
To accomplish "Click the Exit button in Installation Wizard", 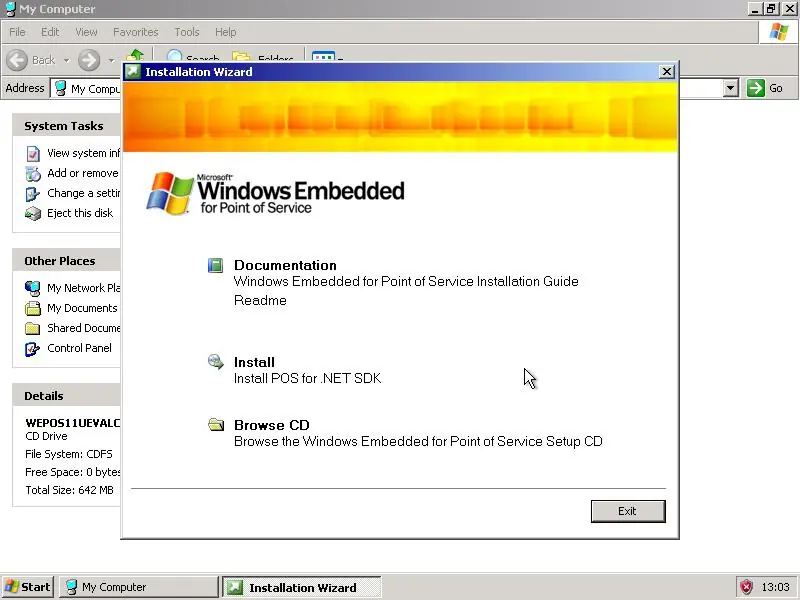I will pyautogui.click(x=628, y=511).
